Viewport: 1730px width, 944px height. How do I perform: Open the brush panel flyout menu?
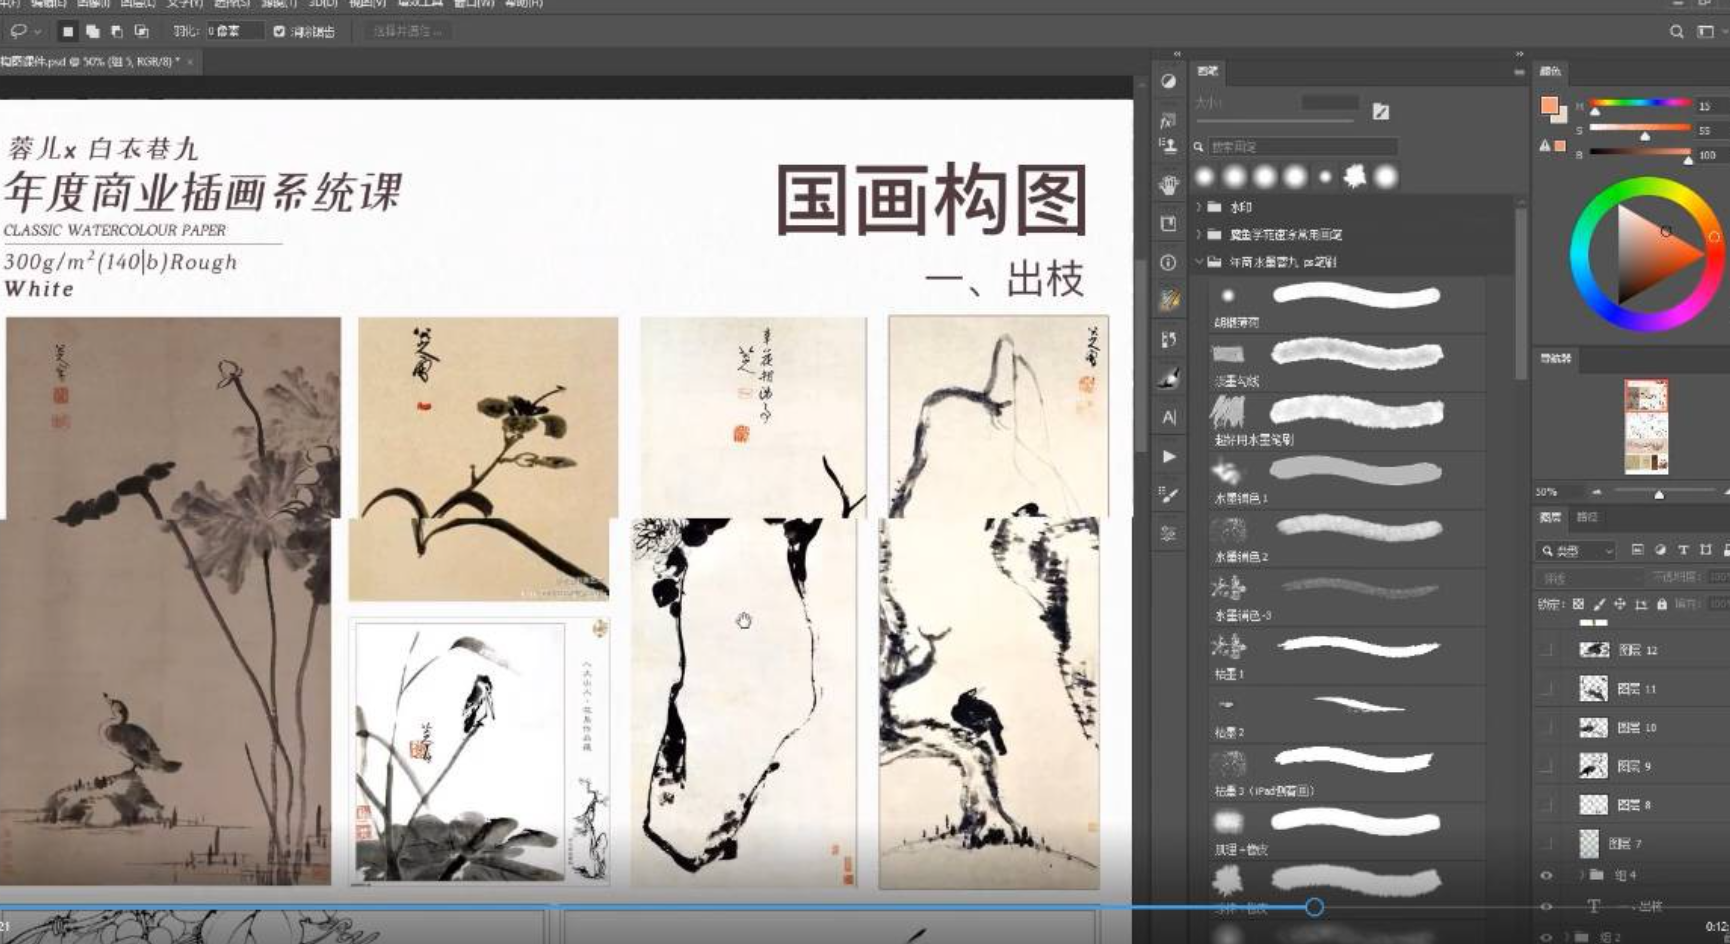[x=1519, y=72]
